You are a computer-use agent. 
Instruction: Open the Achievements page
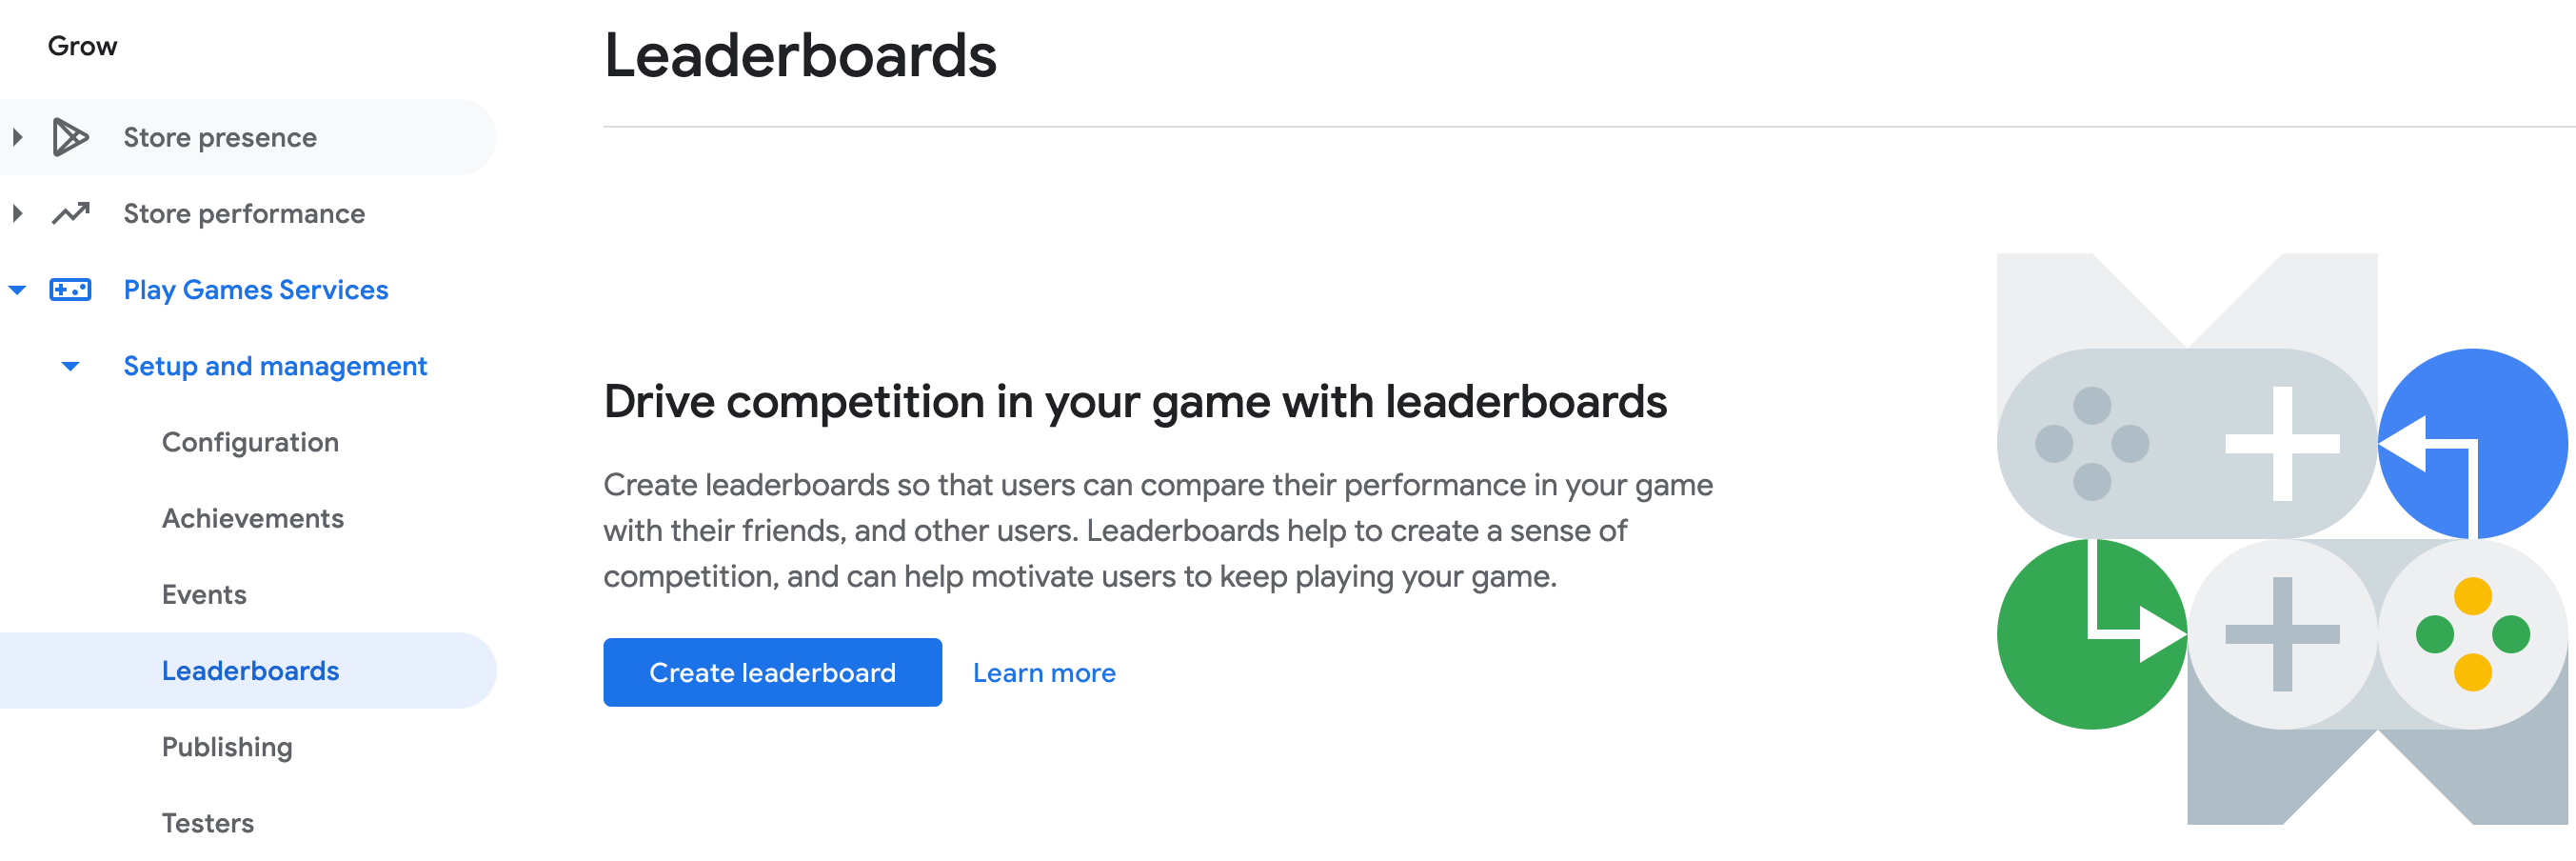[x=253, y=518]
